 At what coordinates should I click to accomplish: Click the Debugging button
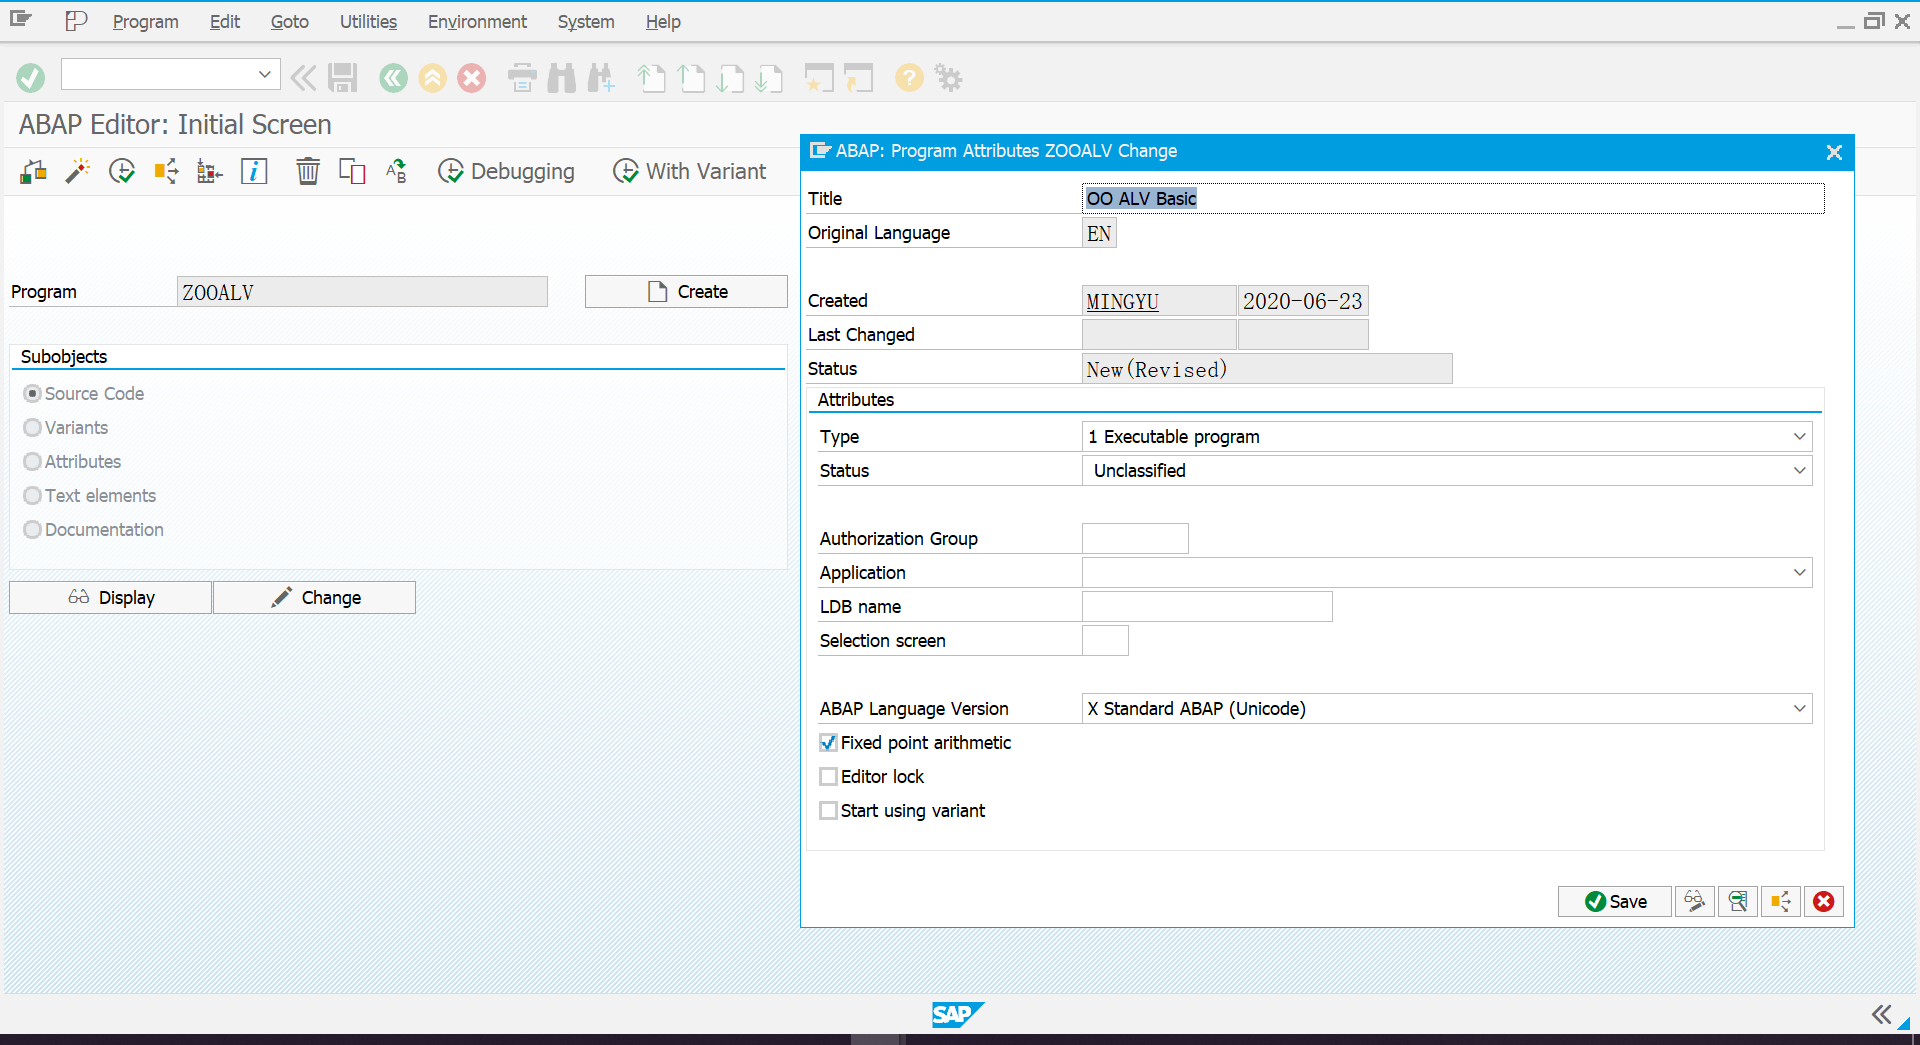coord(507,171)
